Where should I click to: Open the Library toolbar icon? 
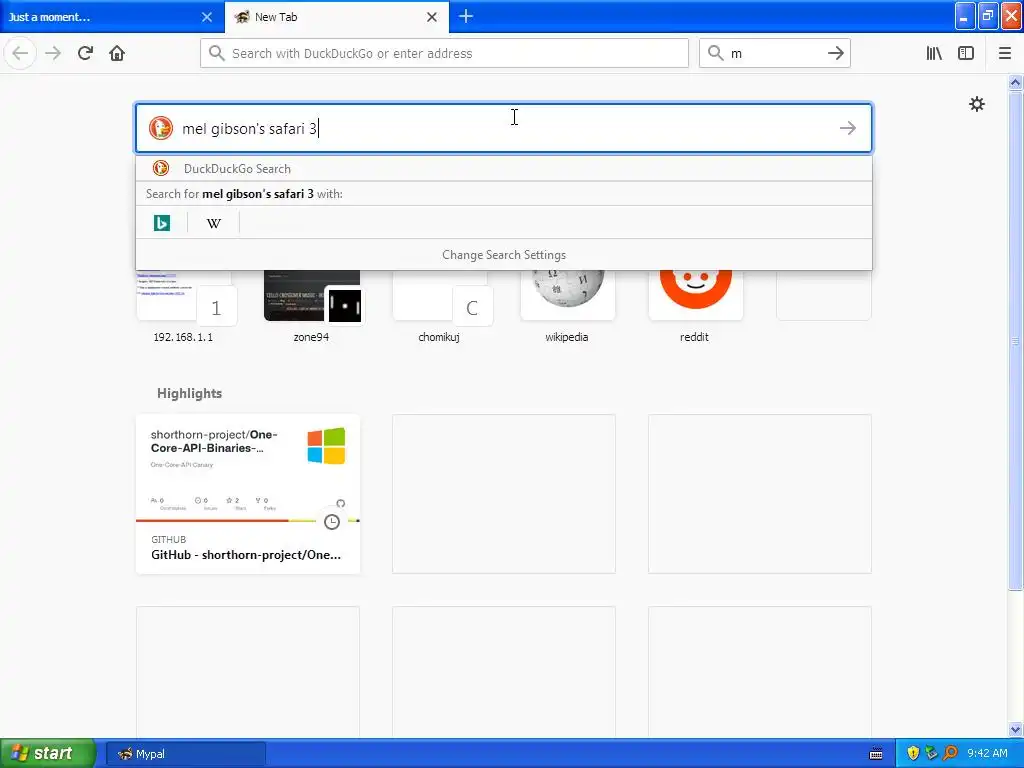(x=934, y=53)
